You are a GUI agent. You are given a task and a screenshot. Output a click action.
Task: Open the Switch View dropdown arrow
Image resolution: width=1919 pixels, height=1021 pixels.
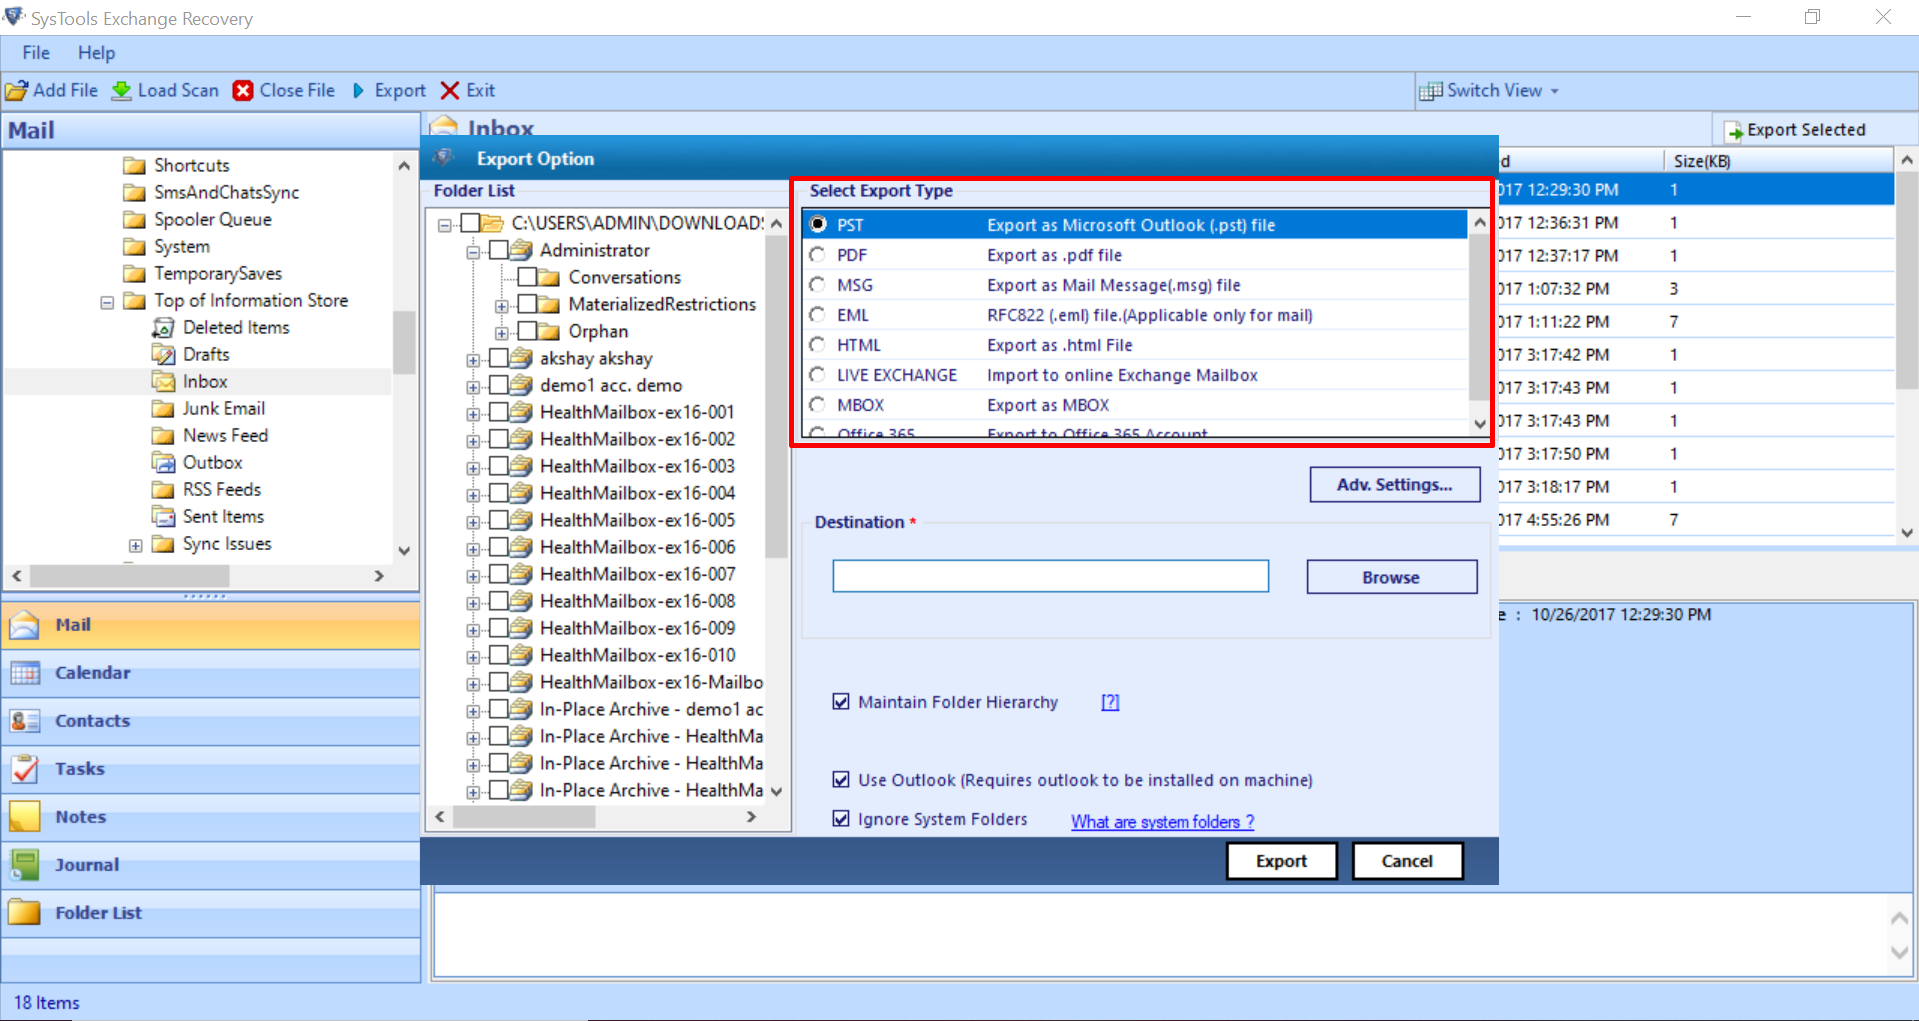pyautogui.click(x=1555, y=92)
